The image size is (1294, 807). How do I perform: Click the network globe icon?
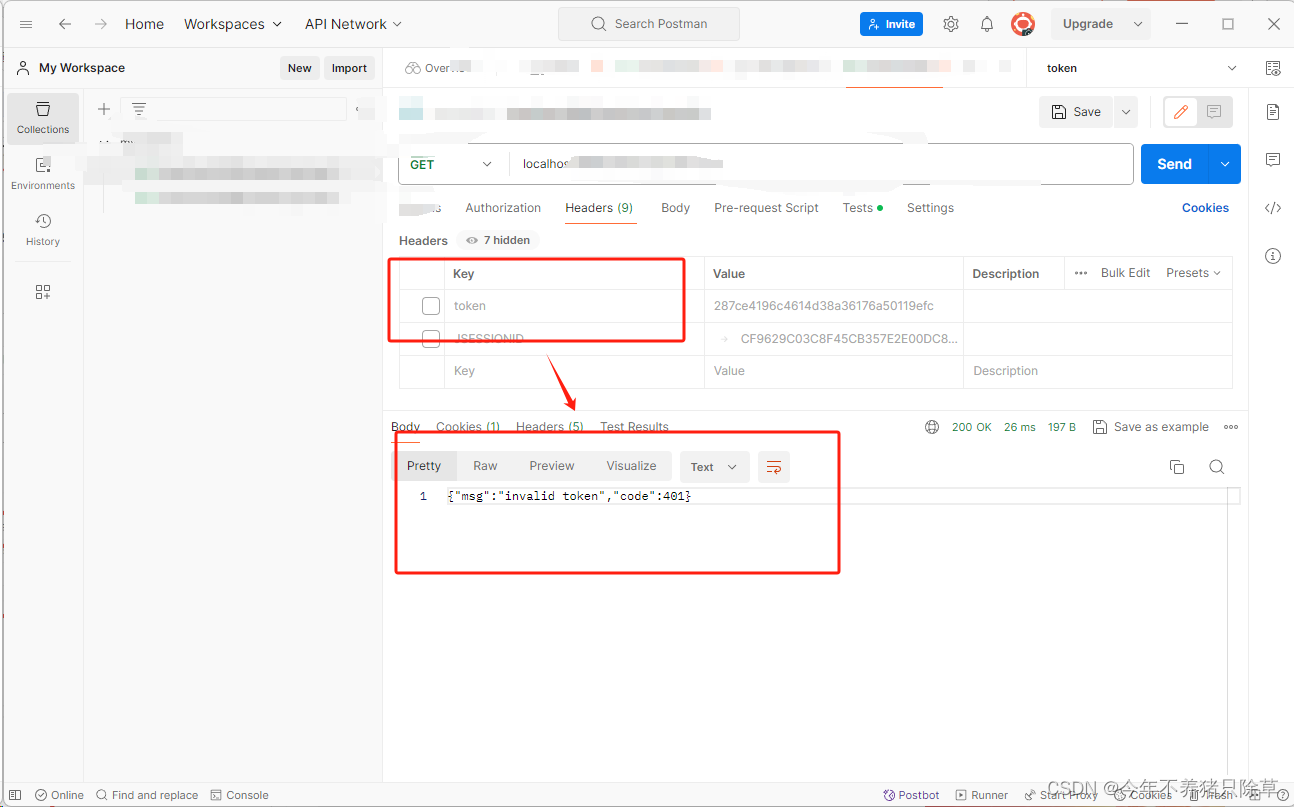932,427
